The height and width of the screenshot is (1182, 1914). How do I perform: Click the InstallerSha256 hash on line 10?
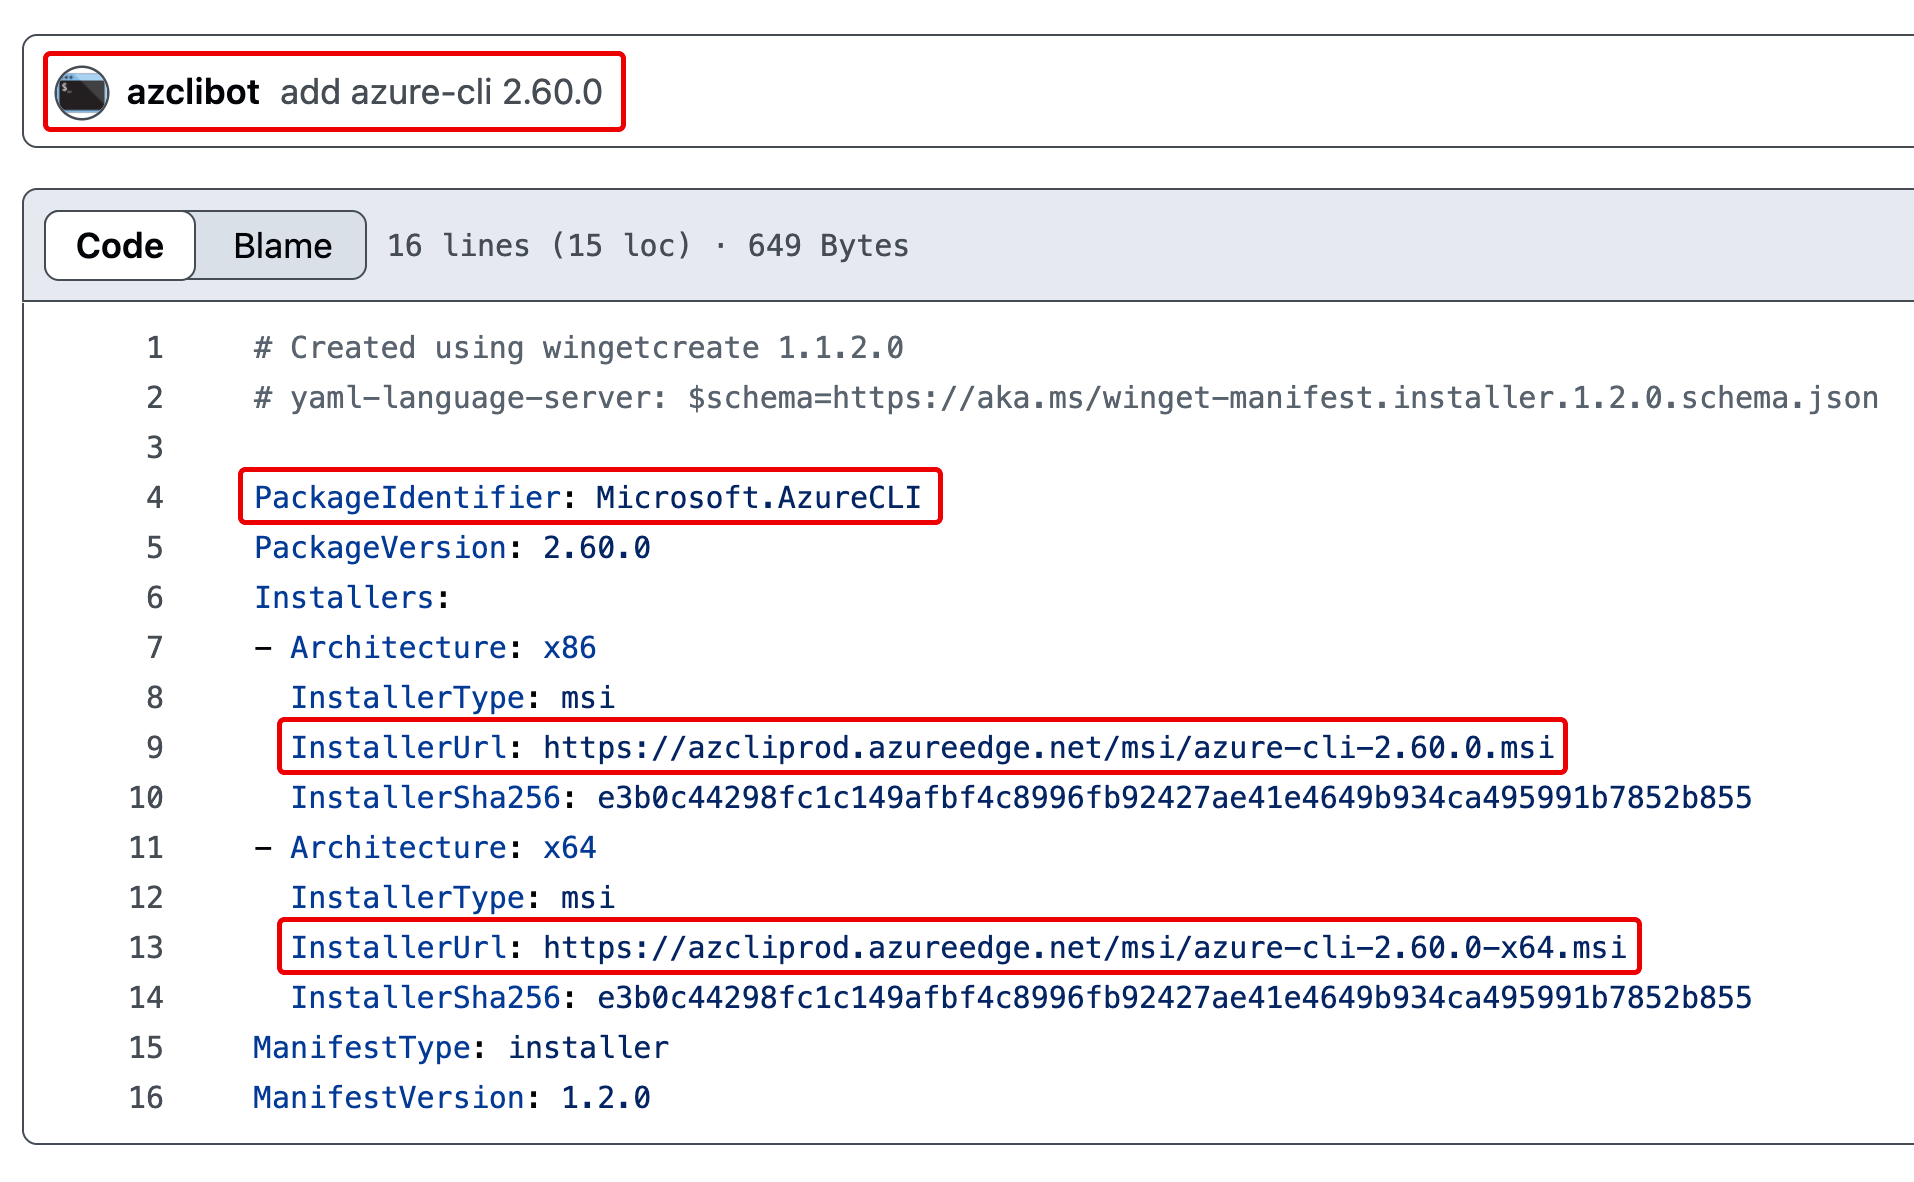pyautogui.click(x=1173, y=798)
